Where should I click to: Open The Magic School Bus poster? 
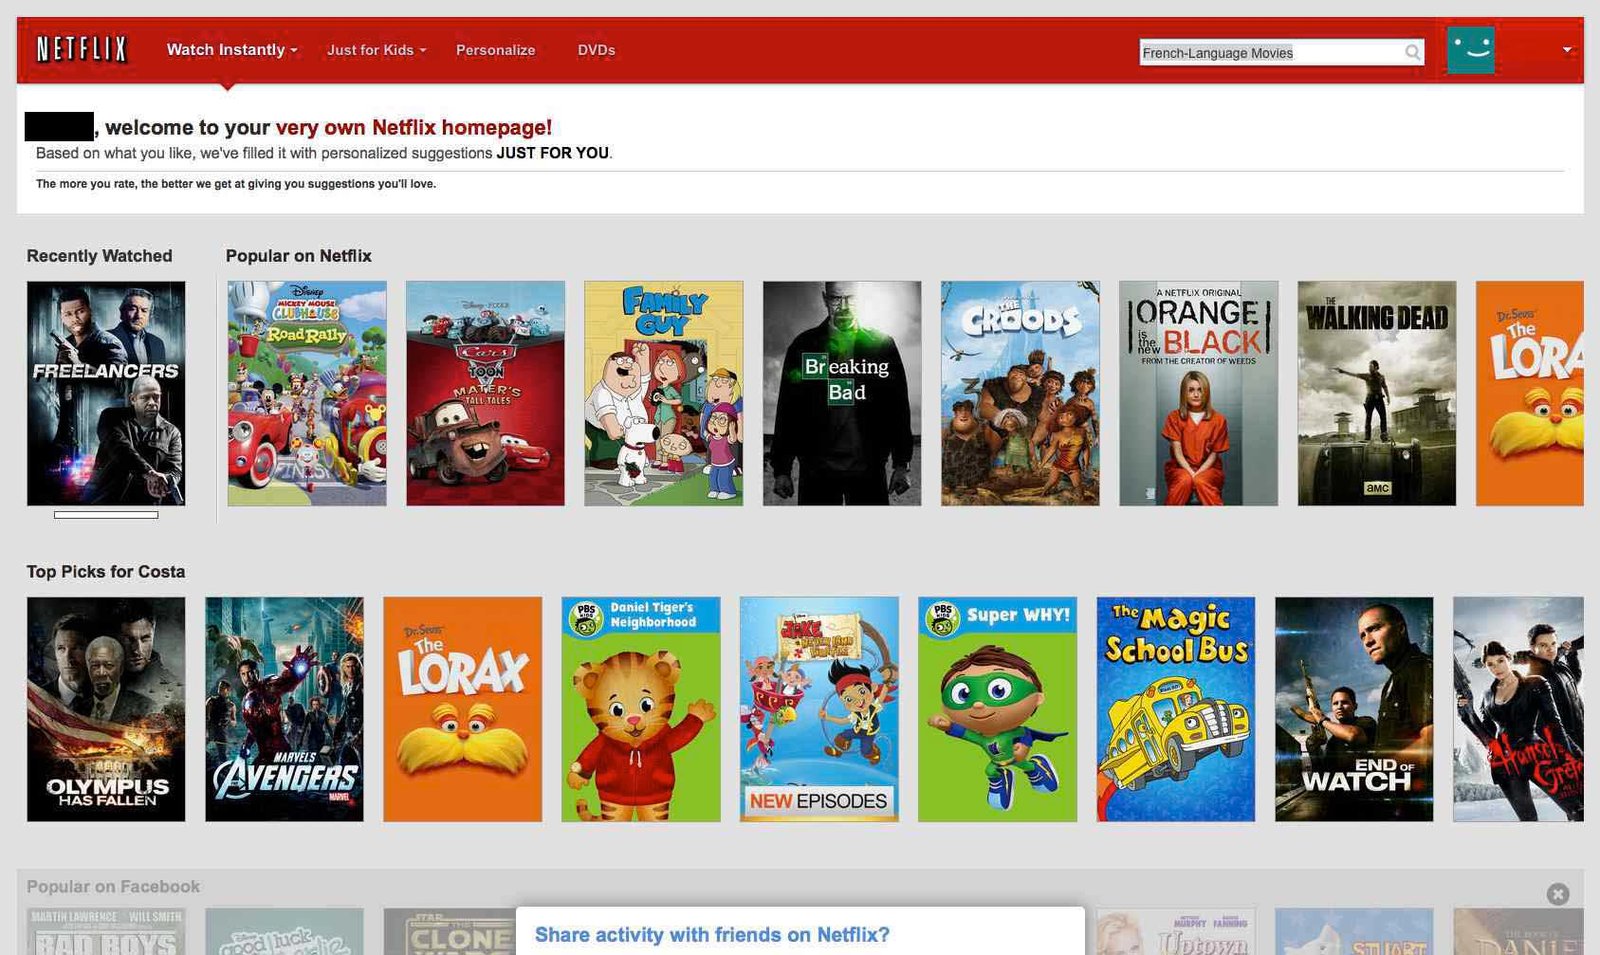1176,709
